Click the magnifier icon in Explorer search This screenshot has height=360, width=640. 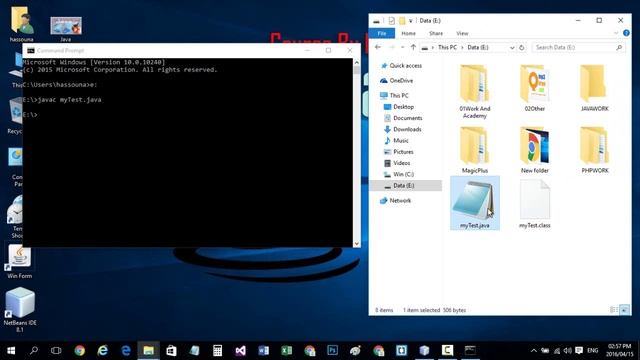pos(619,47)
